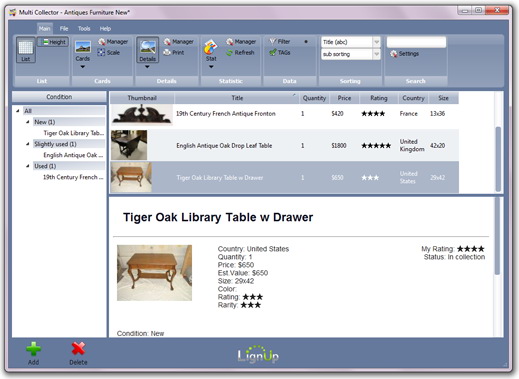Switch to List view
This screenshot has height=379, width=519.
point(26,50)
